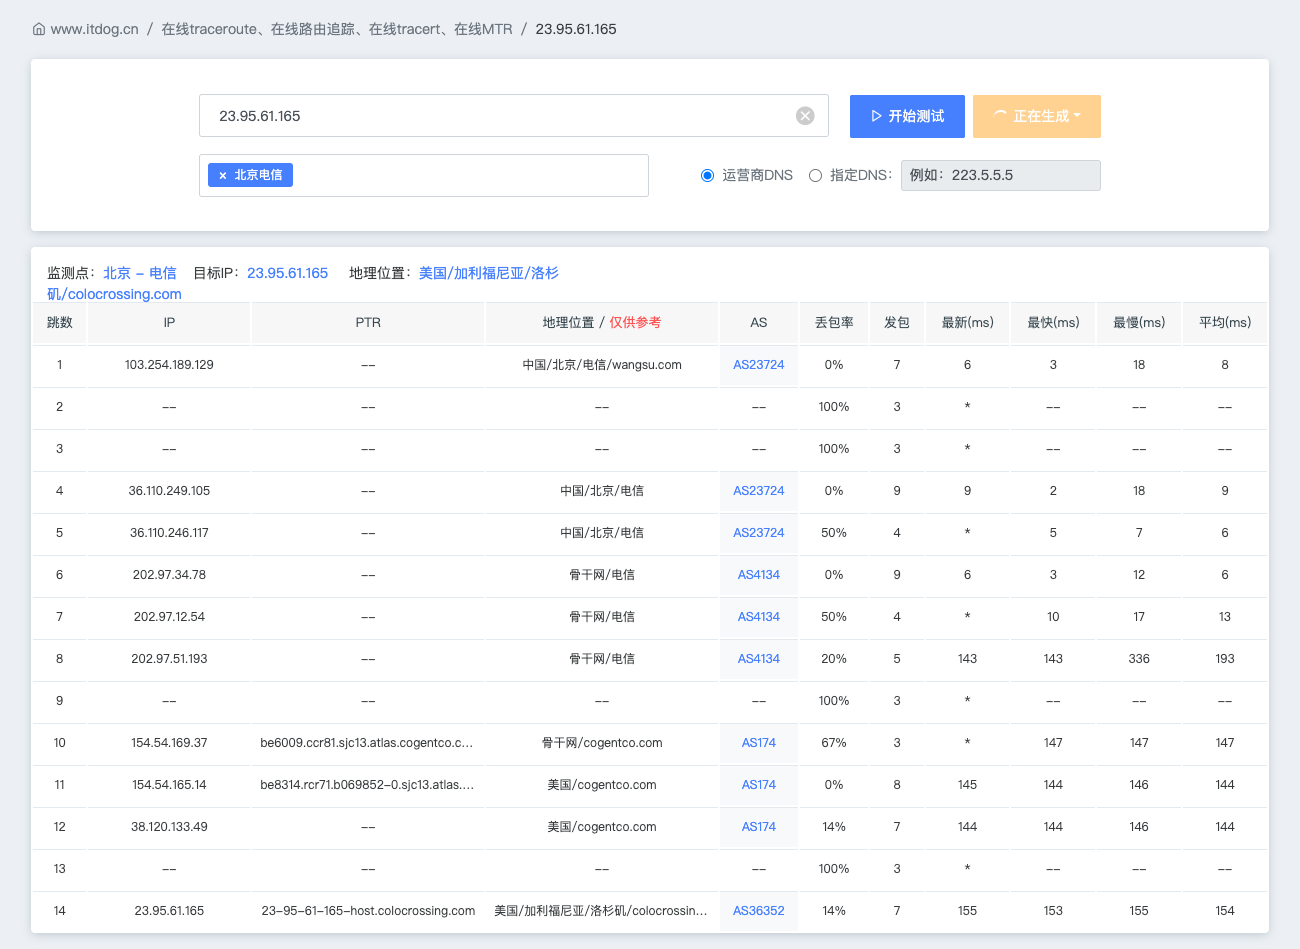Open AS174 link for 38.120.133.49
This screenshot has width=1300, height=949.
tap(759, 827)
